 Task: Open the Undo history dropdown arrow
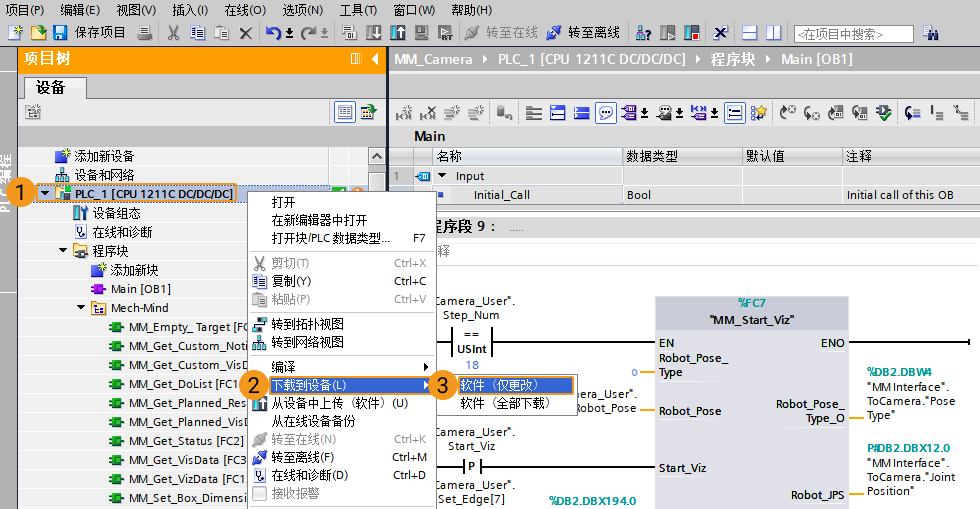point(289,33)
